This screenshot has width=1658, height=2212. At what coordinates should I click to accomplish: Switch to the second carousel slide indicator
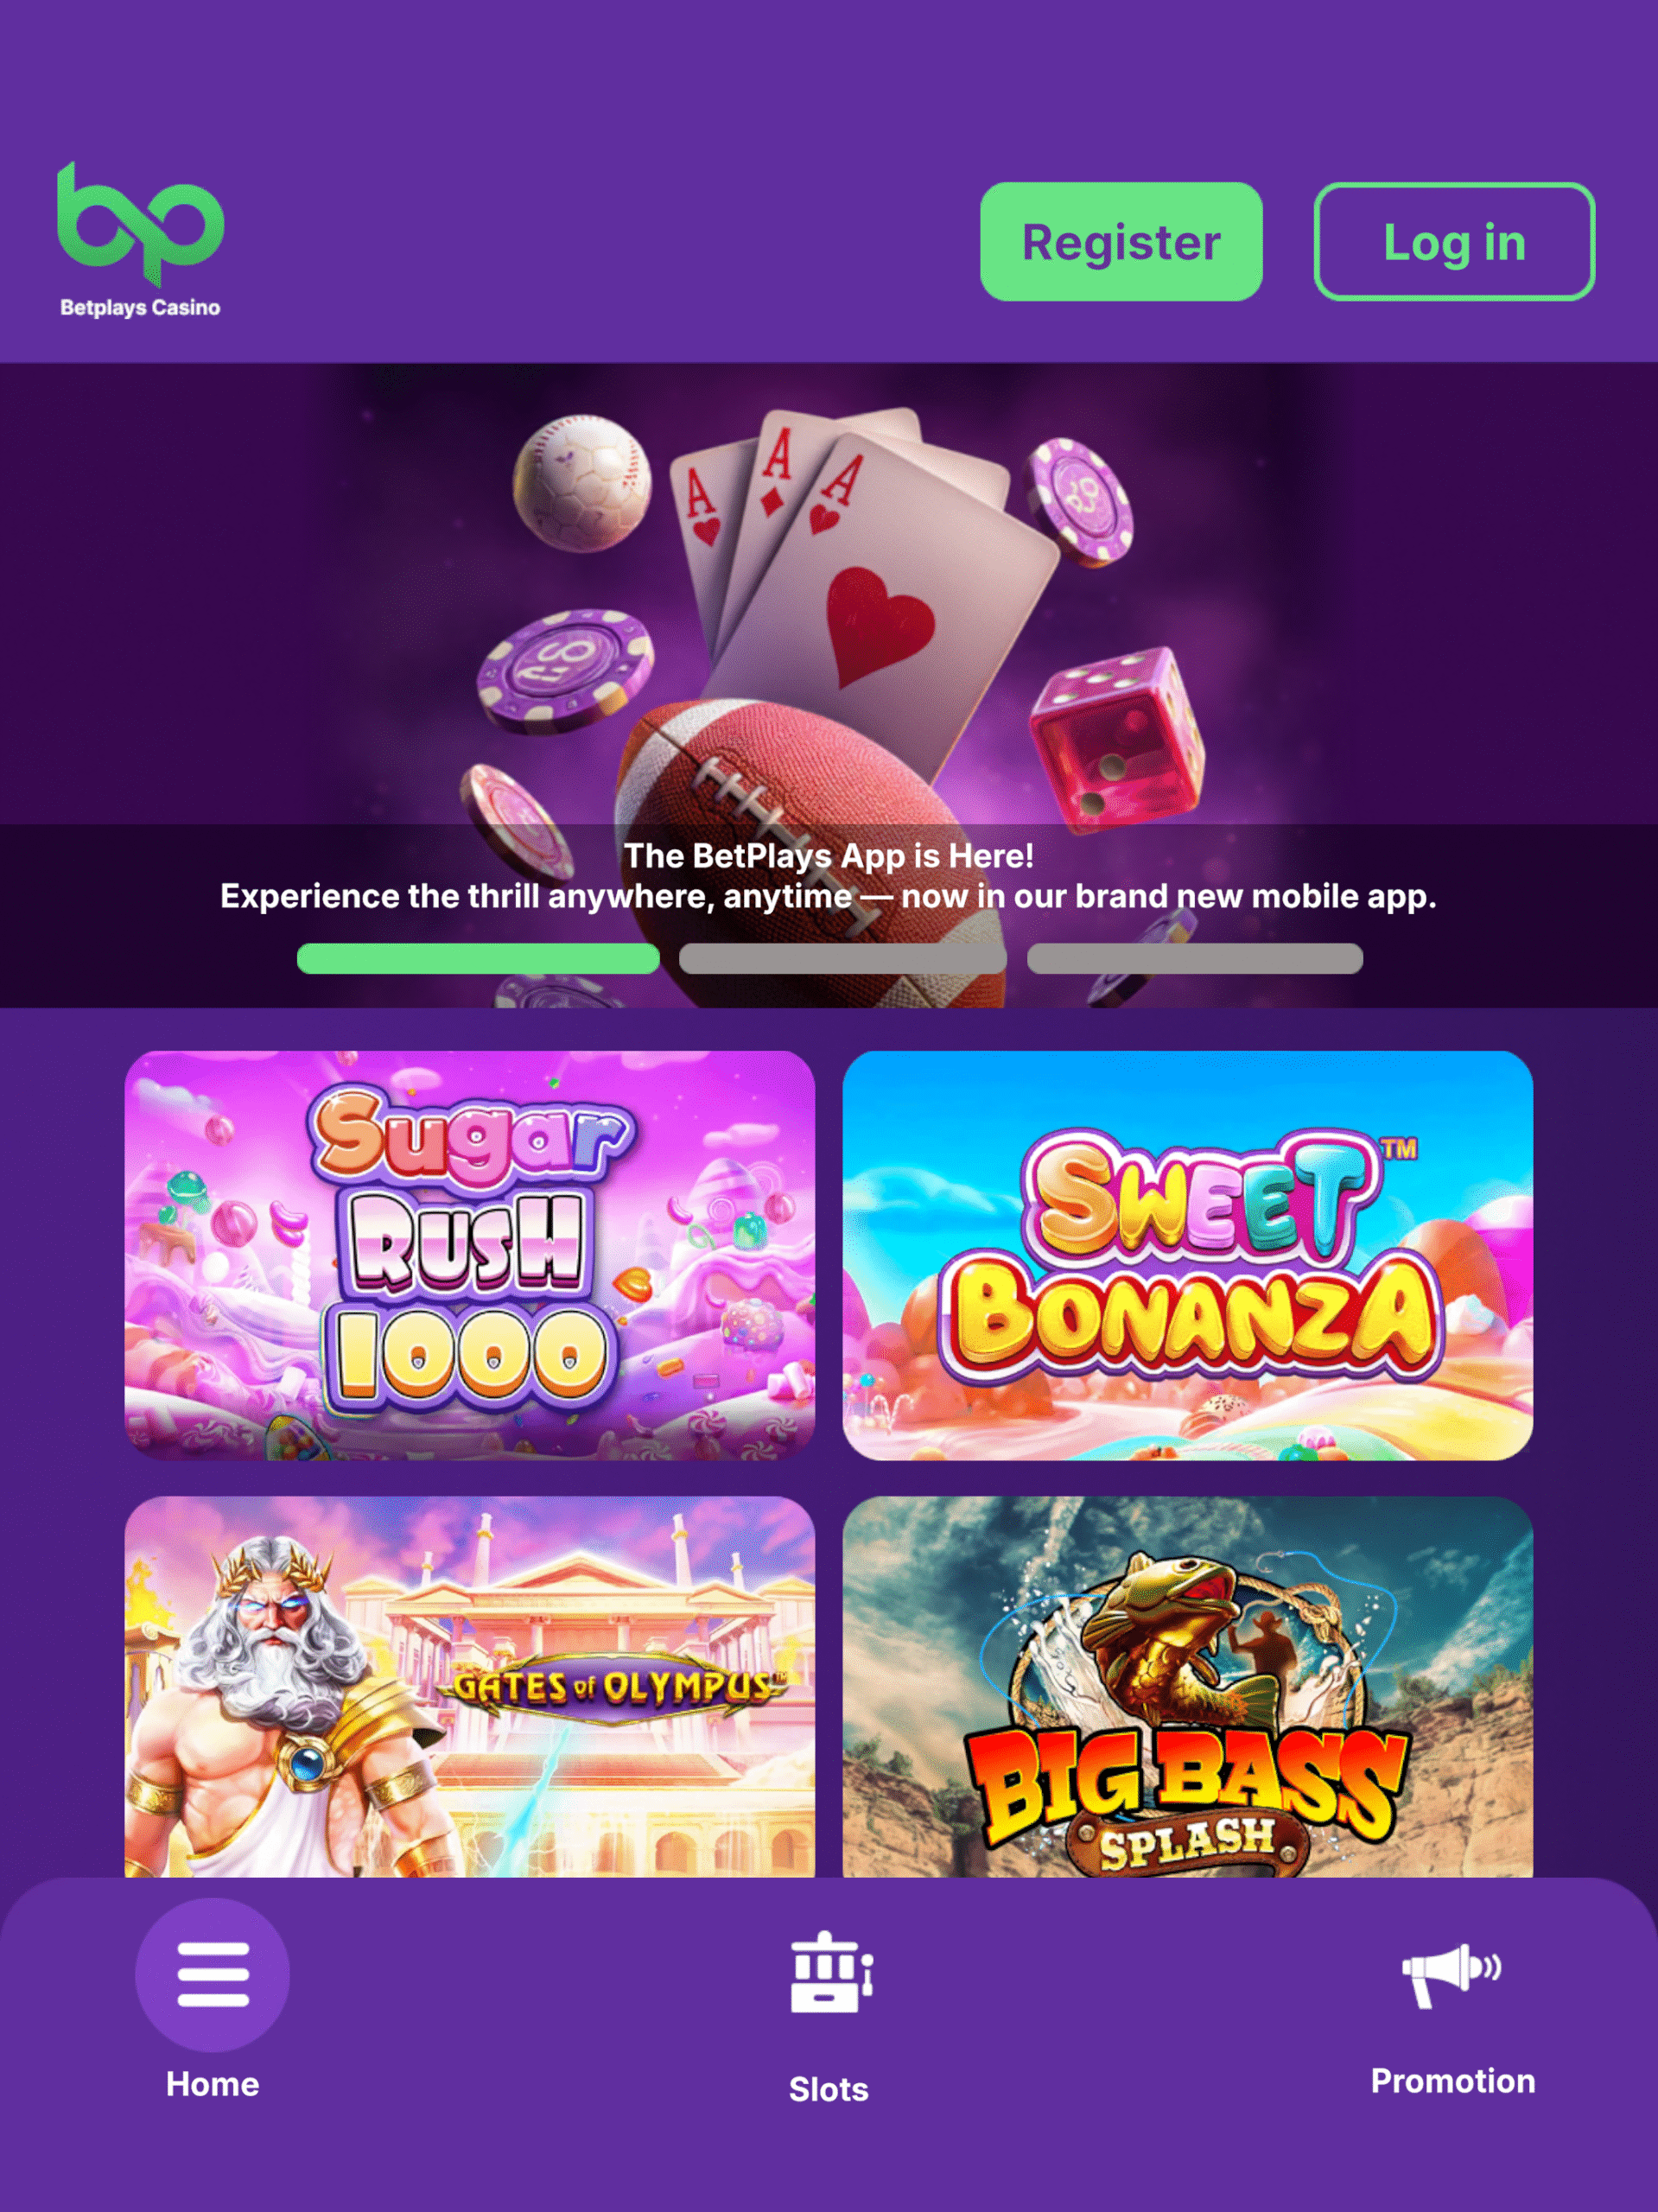click(x=842, y=958)
